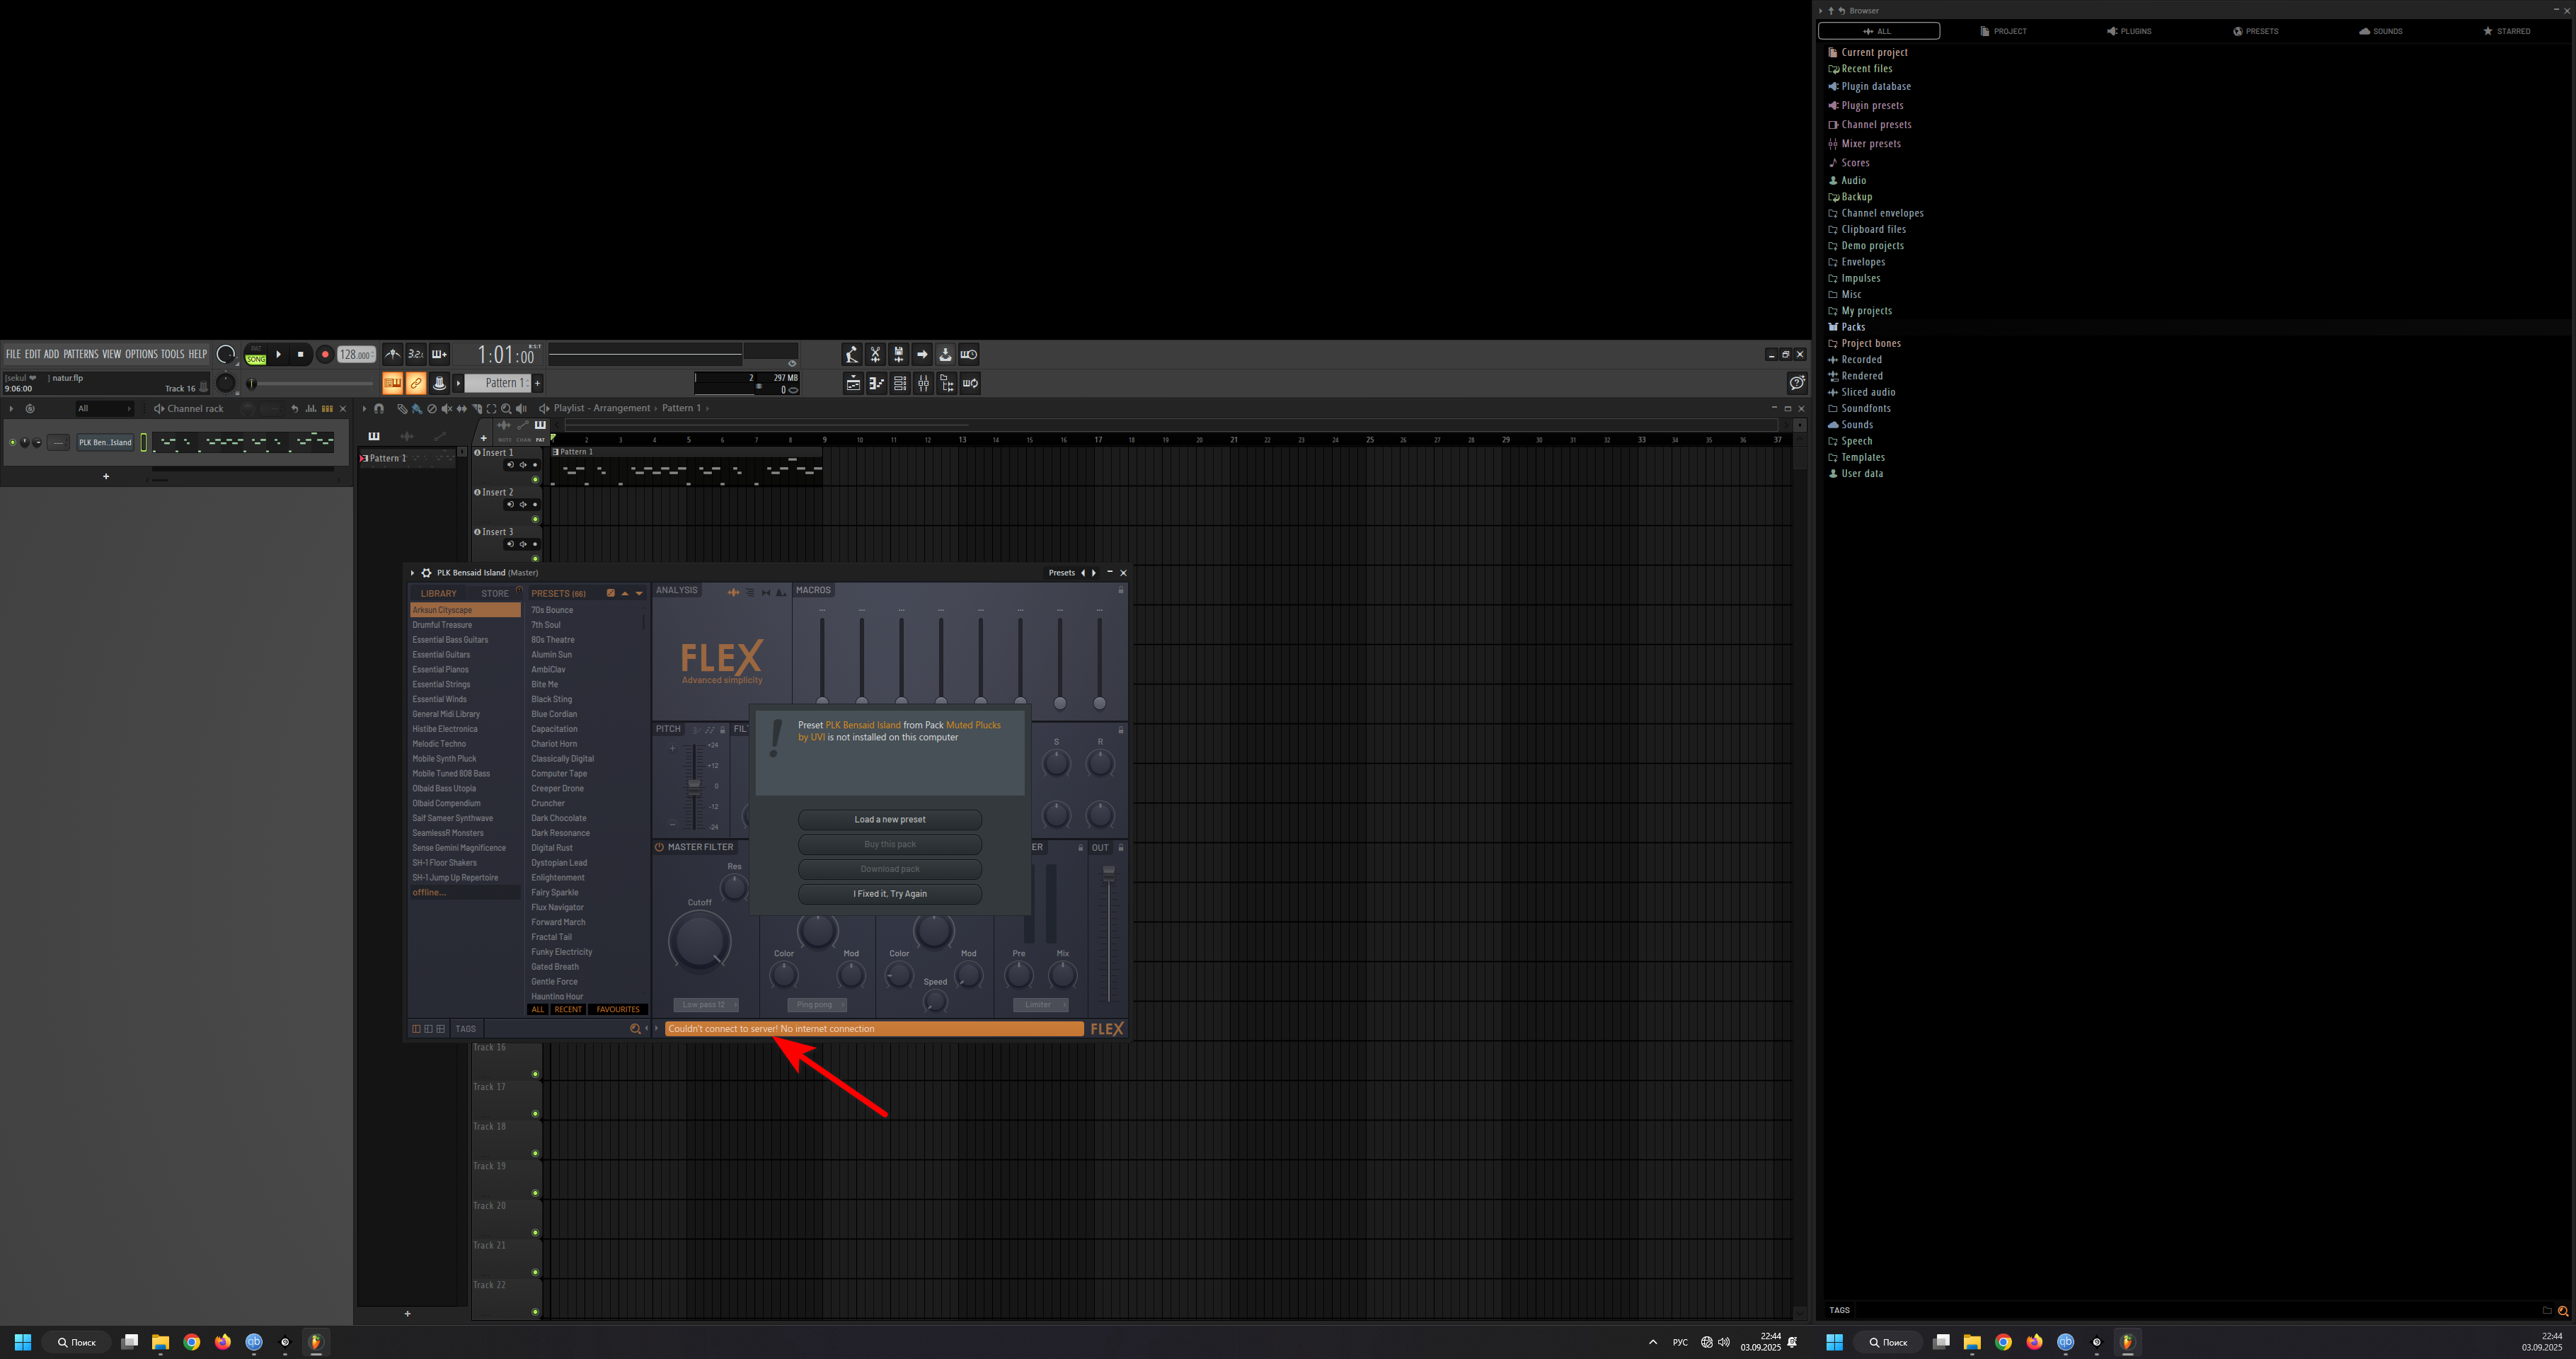The width and height of the screenshot is (2576, 1359).
Task: Open the Limiter type dropdown
Action: (1041, 1005)
